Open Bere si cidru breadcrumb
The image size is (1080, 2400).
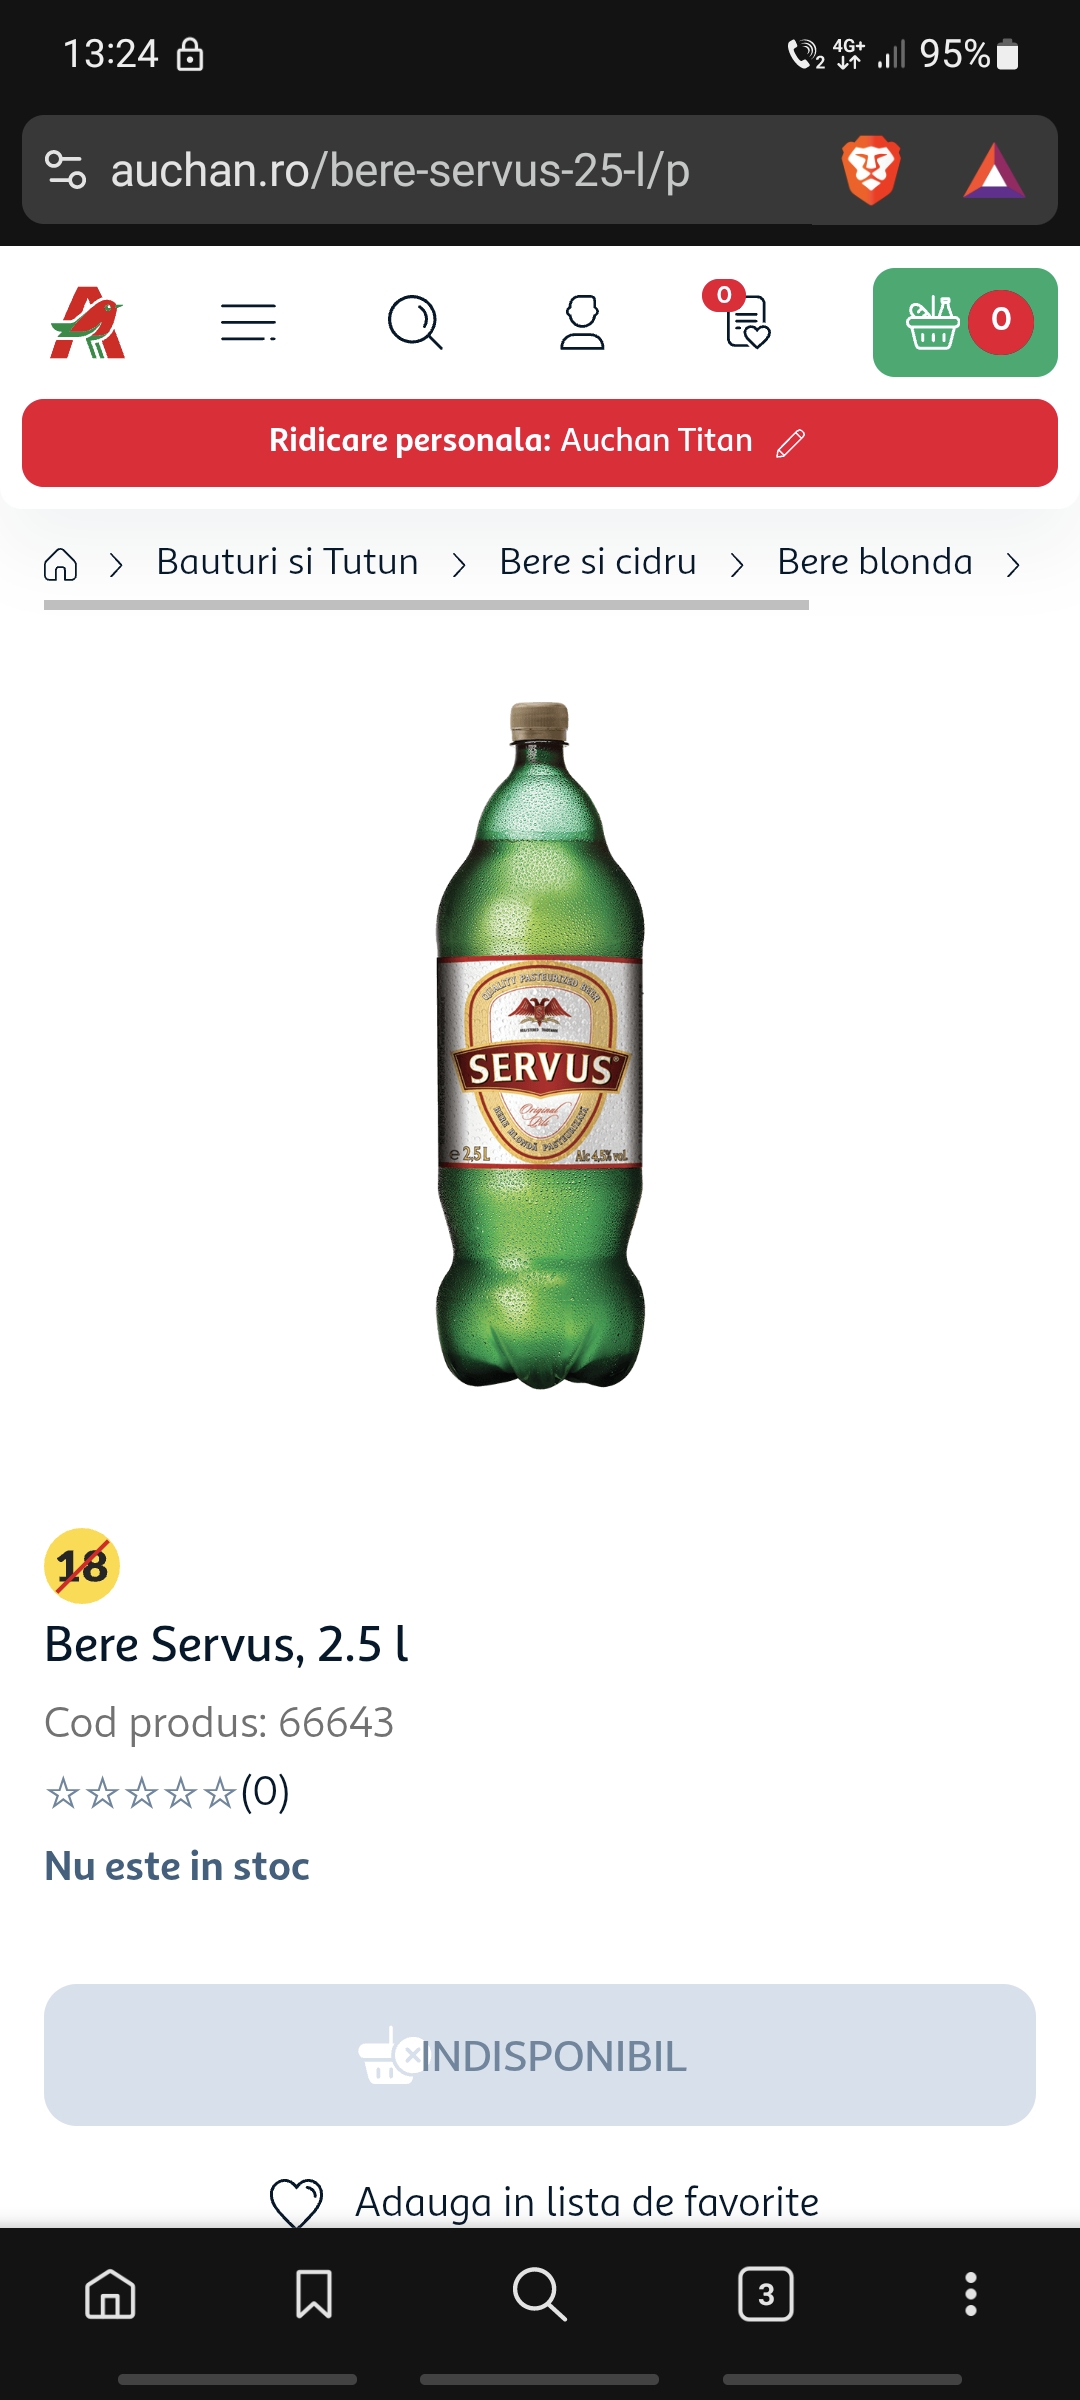598,562
